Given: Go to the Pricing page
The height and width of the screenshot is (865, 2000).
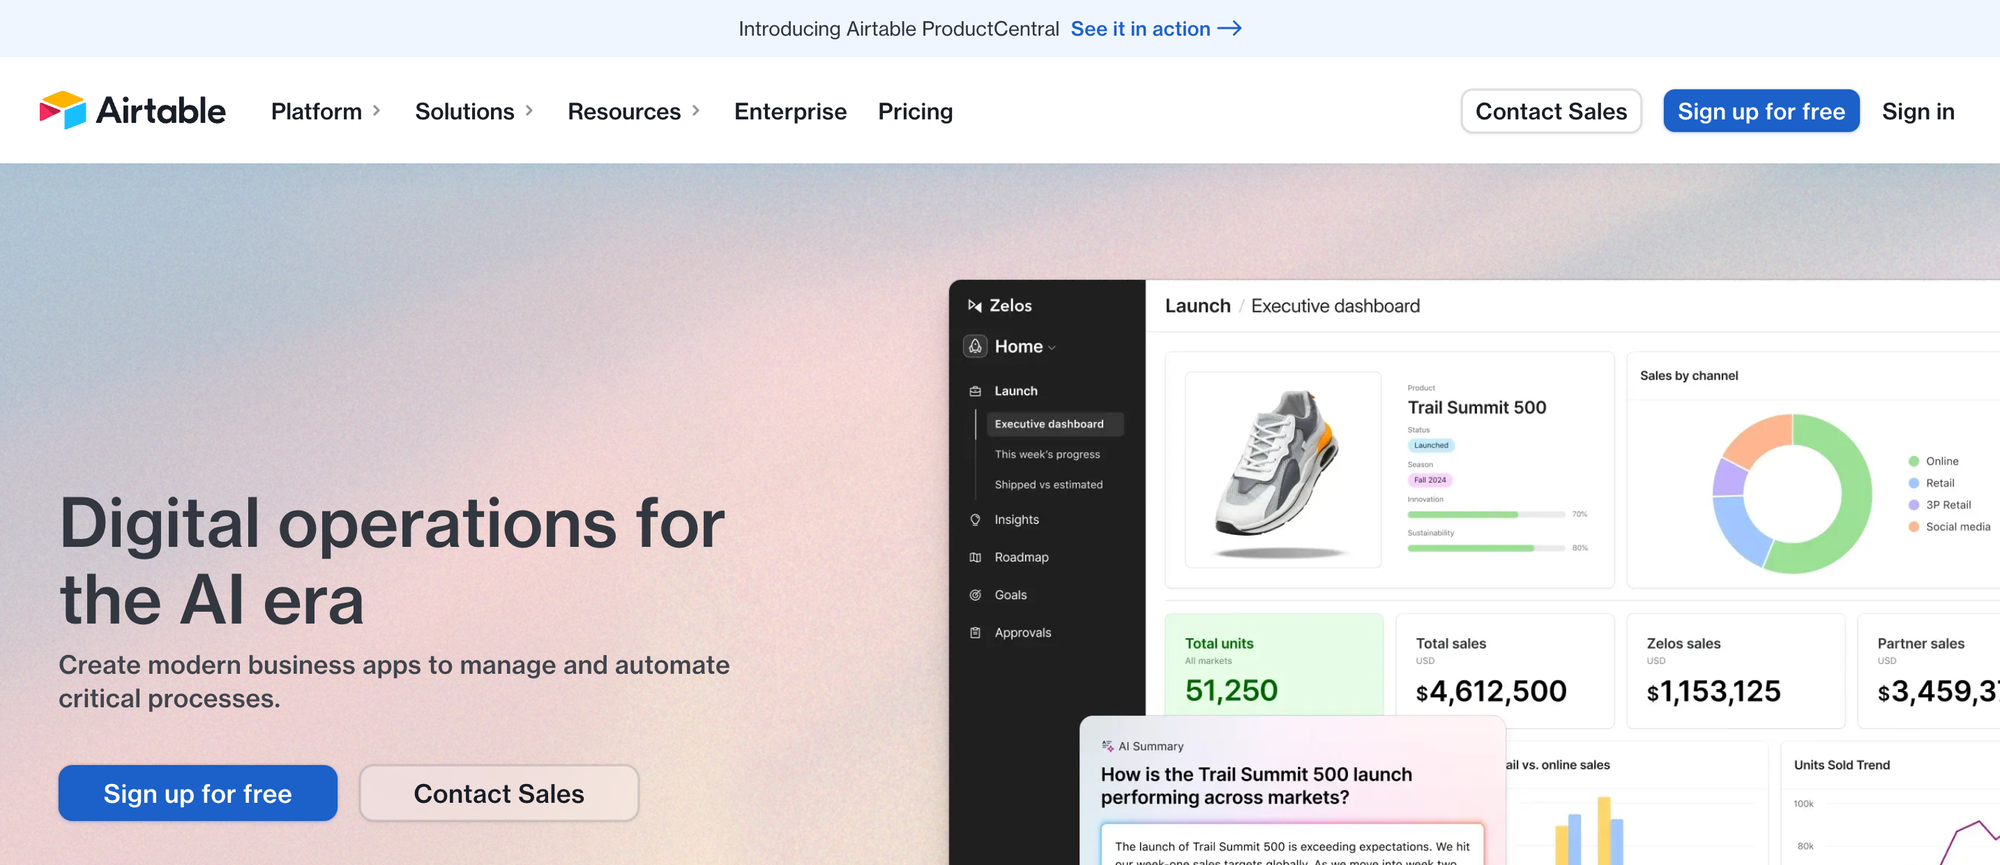Looking at the screenshot, I should 915,111.
